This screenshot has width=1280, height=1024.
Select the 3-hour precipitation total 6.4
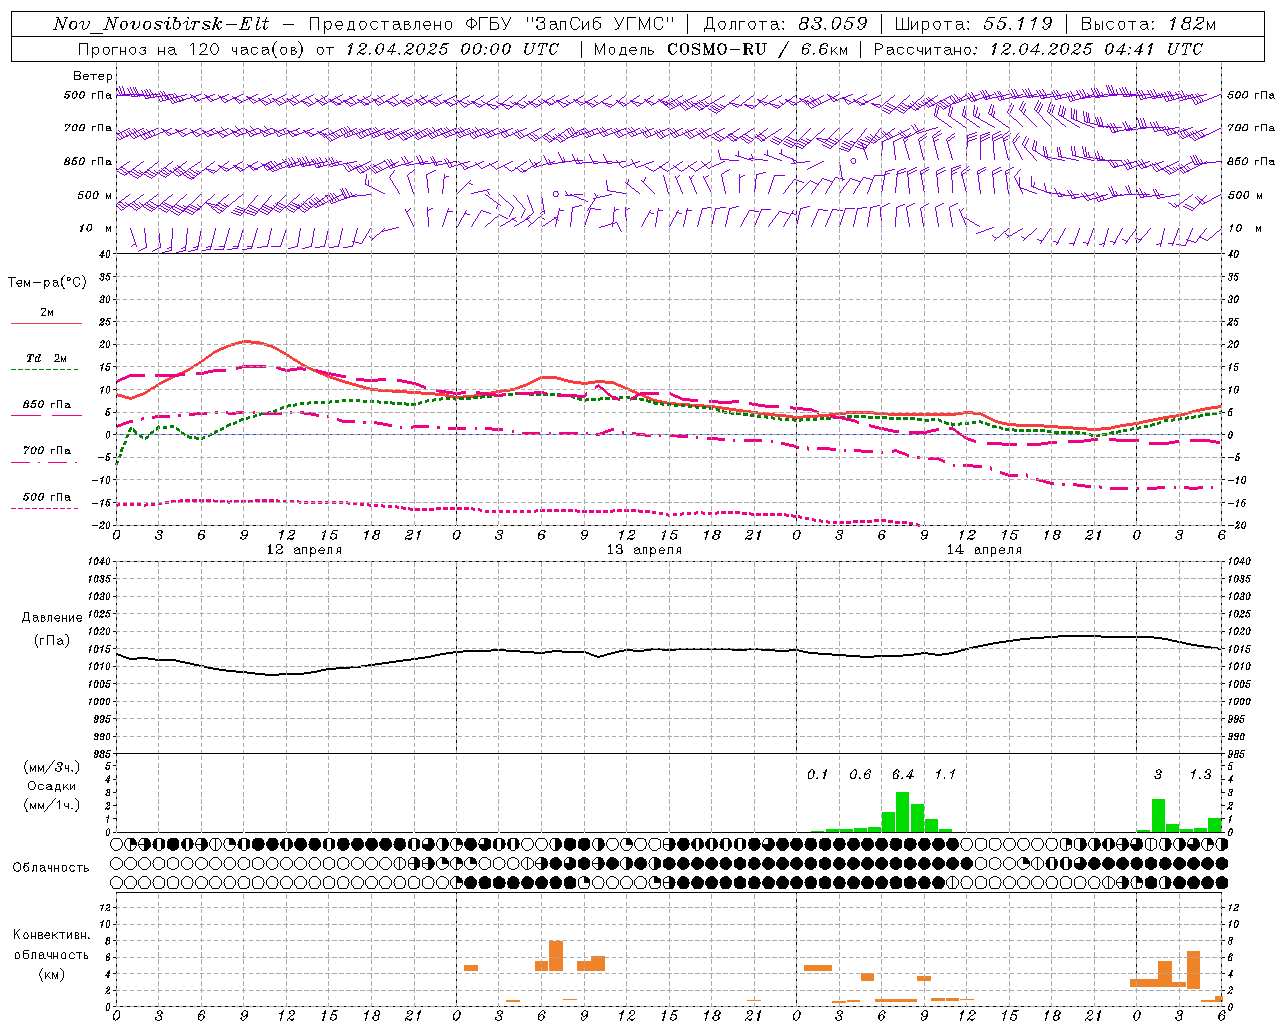[x=903, y=774]
